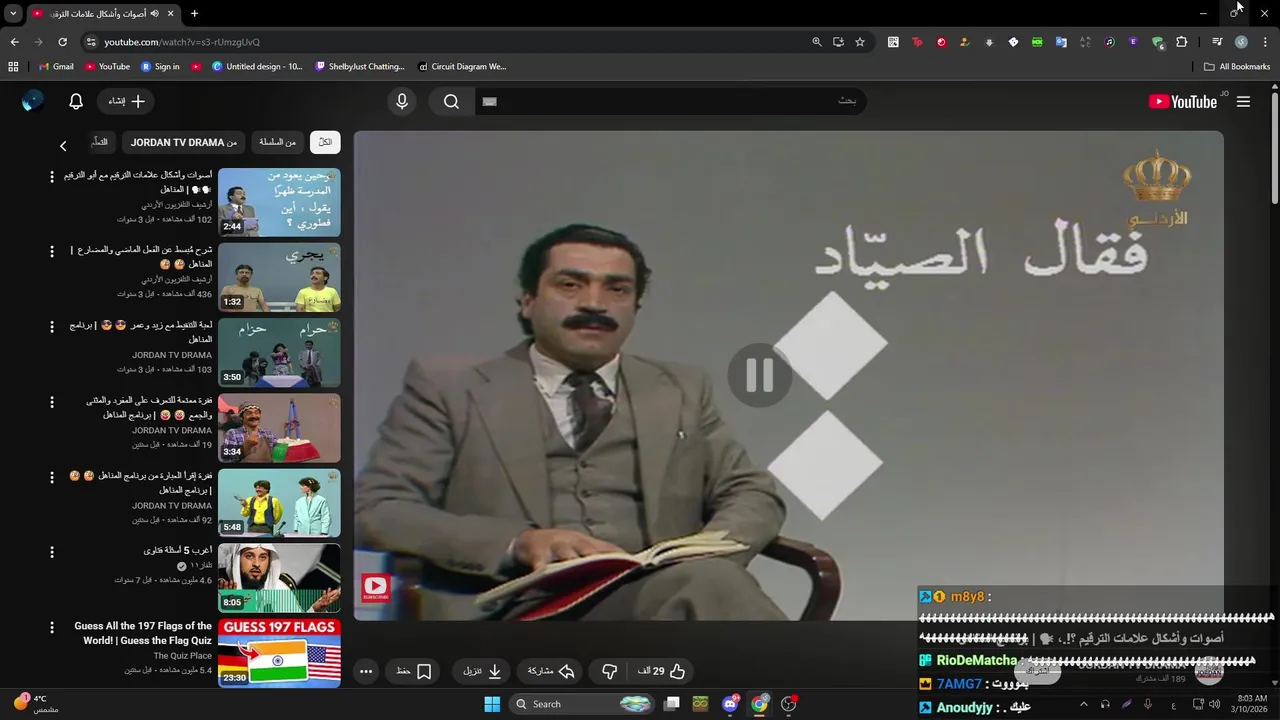Open the All Bookmarks folder
Viewport: 1280px width, 720px height.
pyautogui.click(x=1237, y=67)
